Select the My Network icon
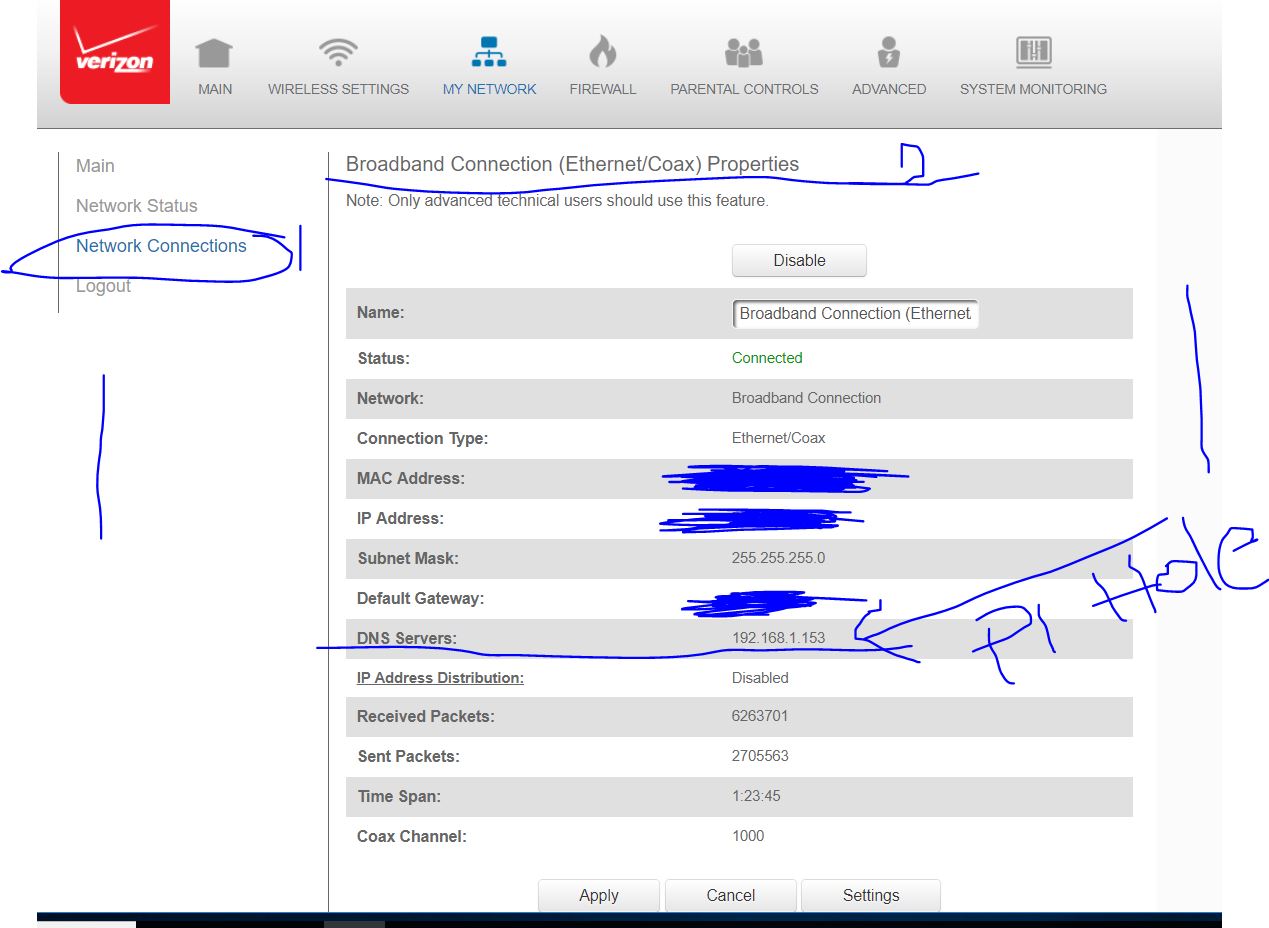 click(x=489, y=52)
